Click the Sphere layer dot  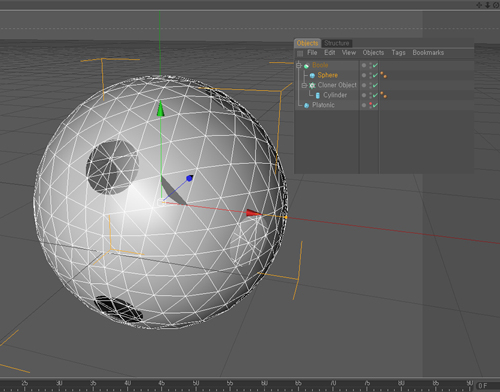pos(364,75)
